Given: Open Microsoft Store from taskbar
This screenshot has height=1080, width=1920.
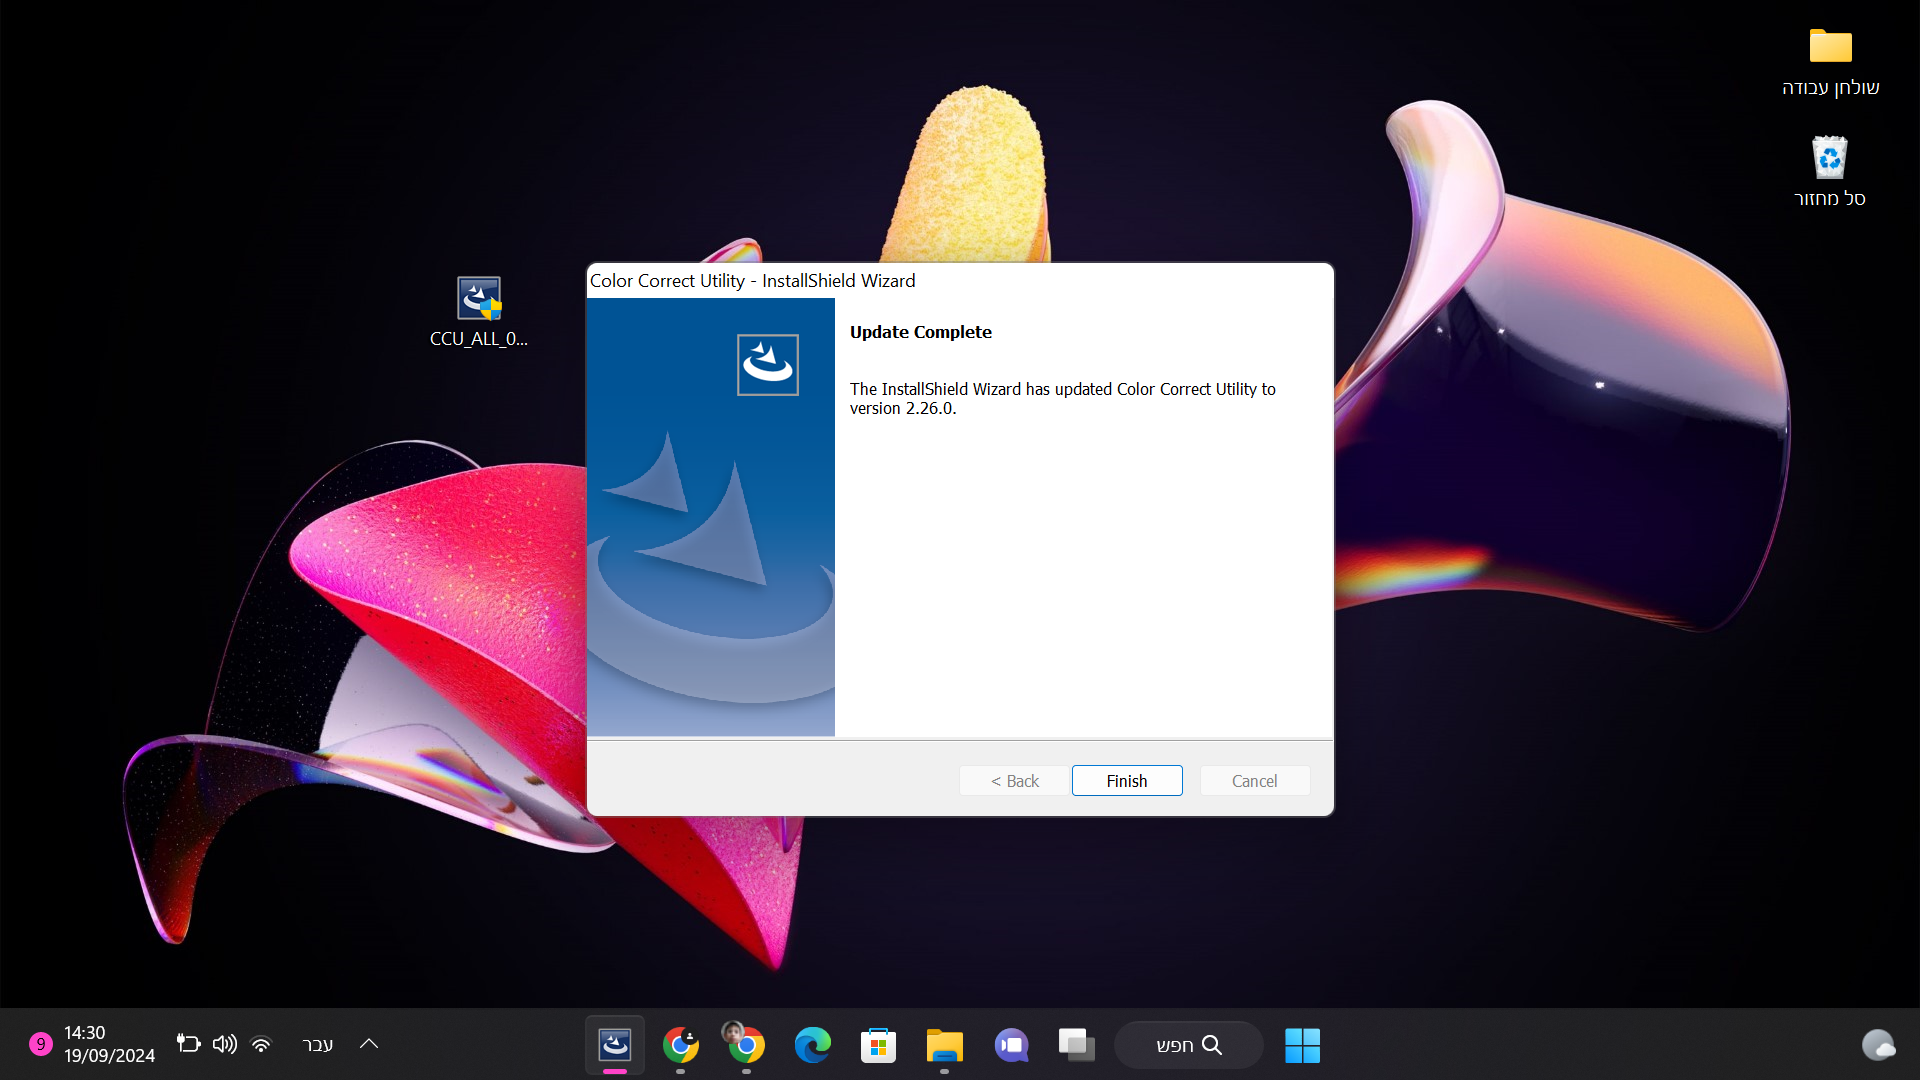Looking at the screenshot, I should 878,1045.
